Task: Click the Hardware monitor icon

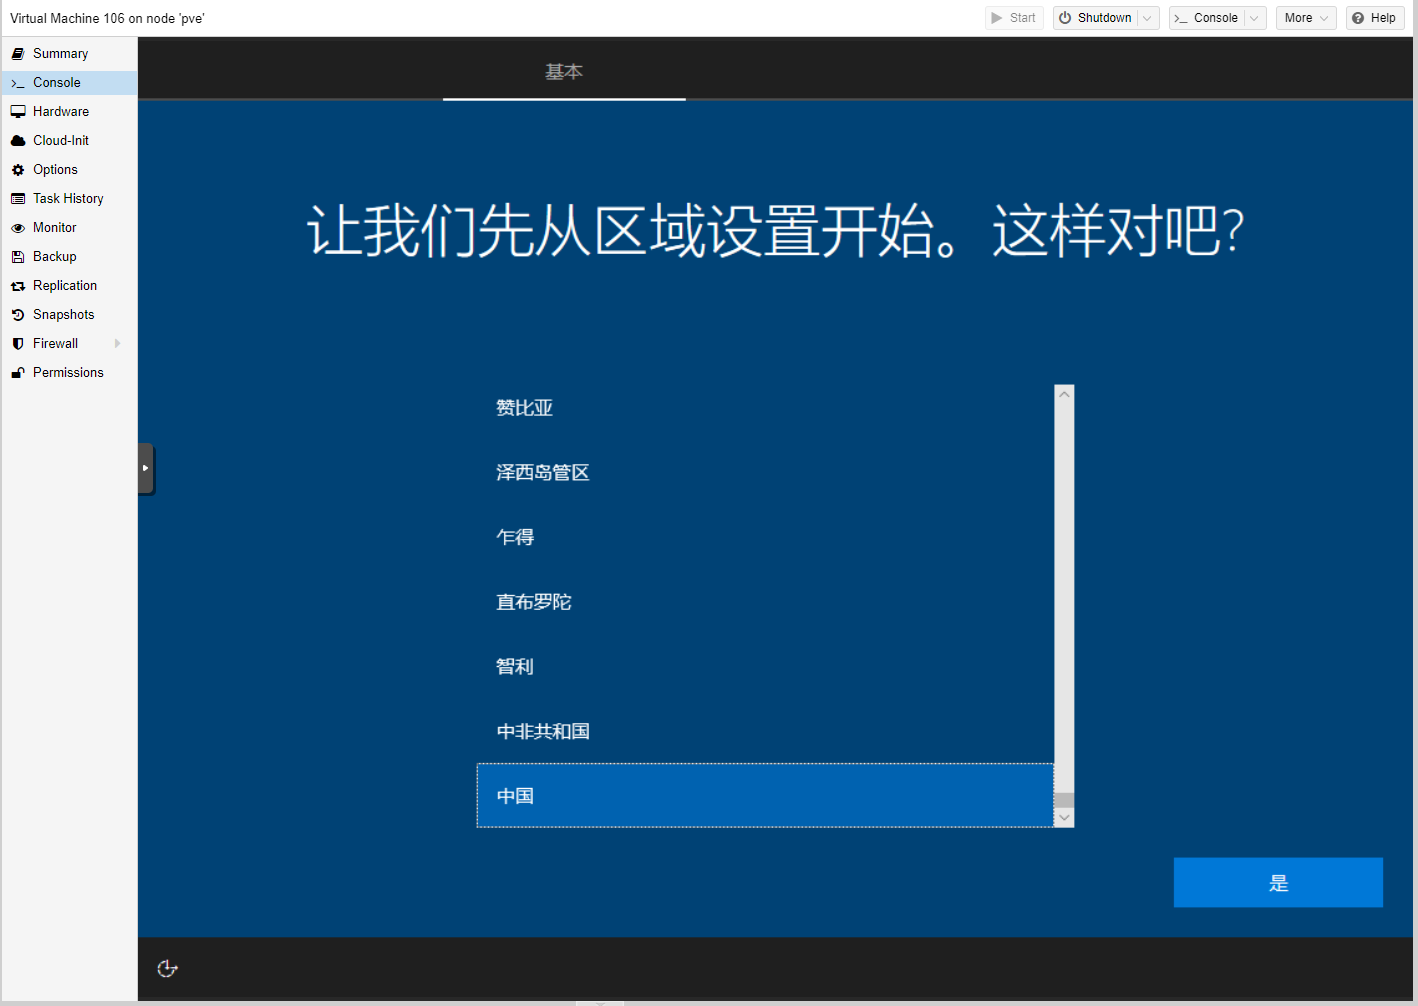Action: tap(18, 112)
